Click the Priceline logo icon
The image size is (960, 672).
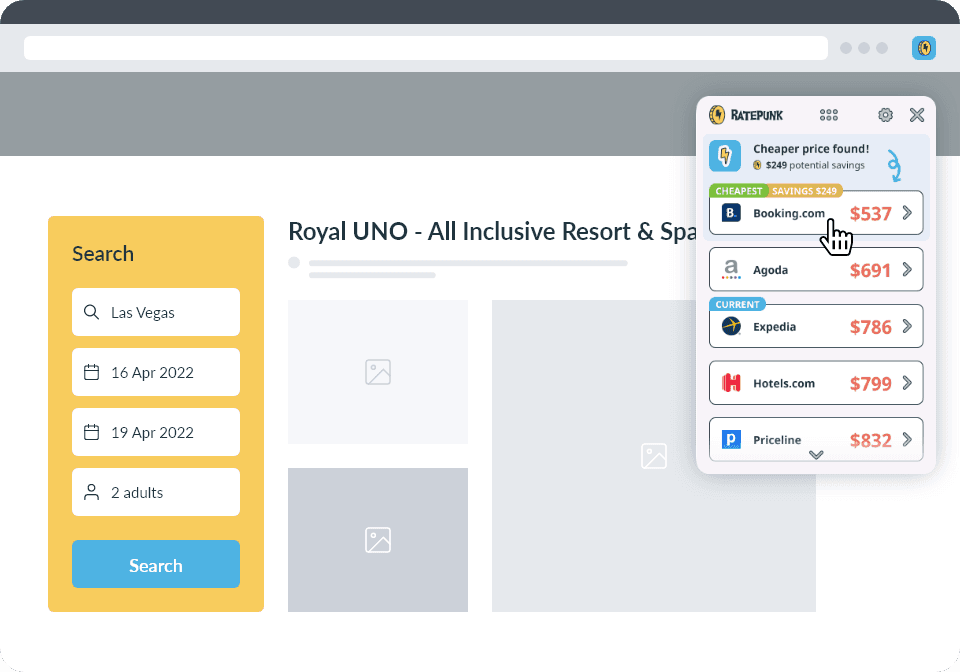click(x=731, y=439)
